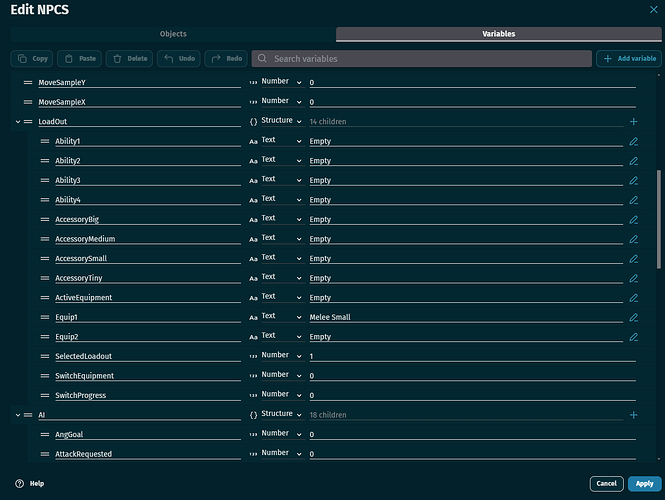Collapse the LoadOut structure
Viewport: 665px width, 500px height.
(18, 122)
